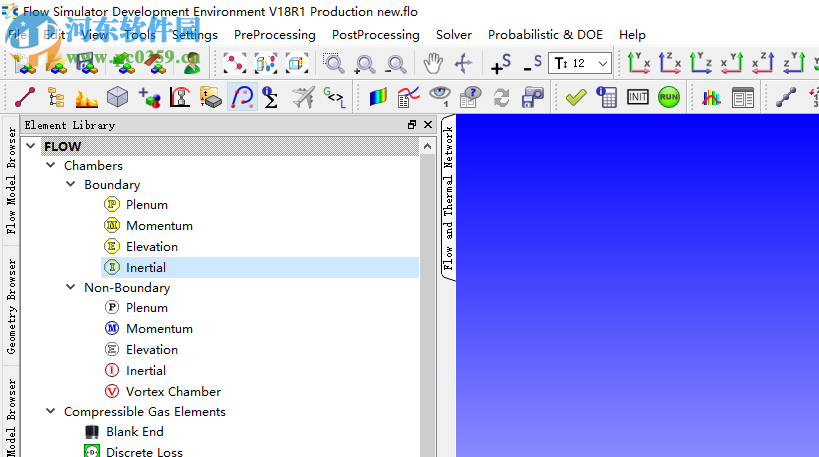819x457 pixels.
Task: Select the zoom window magnifier tool
Action: coord(333,64)
